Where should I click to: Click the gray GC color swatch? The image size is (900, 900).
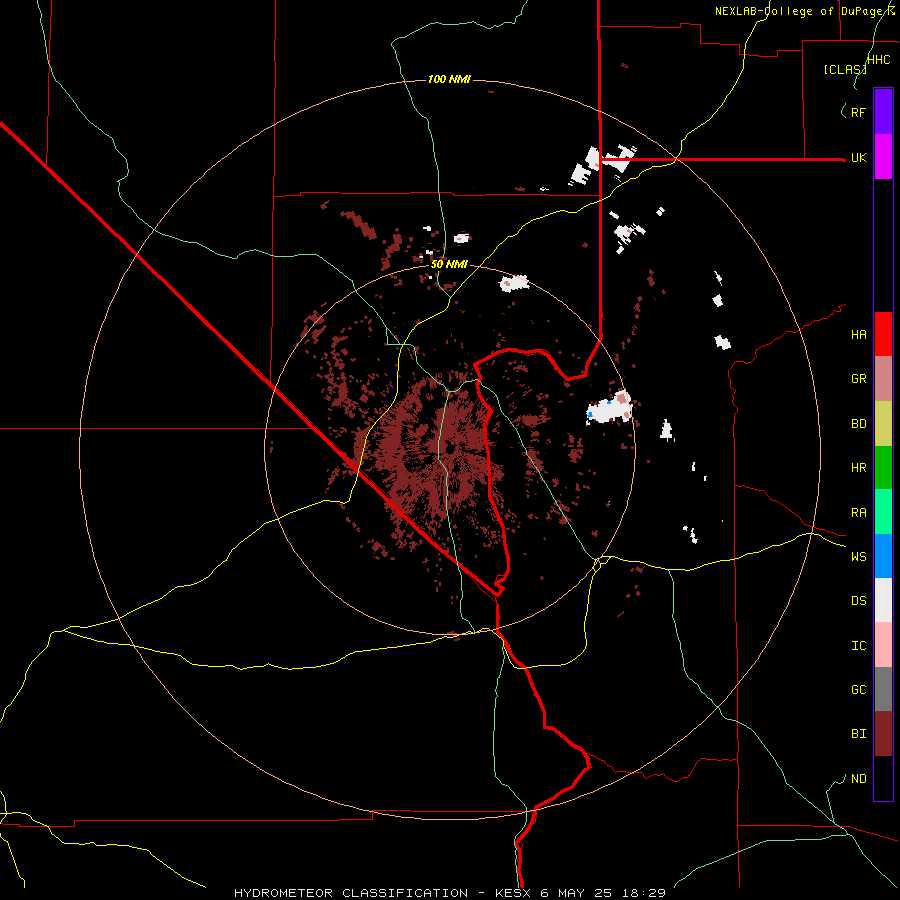click(883, 689)
